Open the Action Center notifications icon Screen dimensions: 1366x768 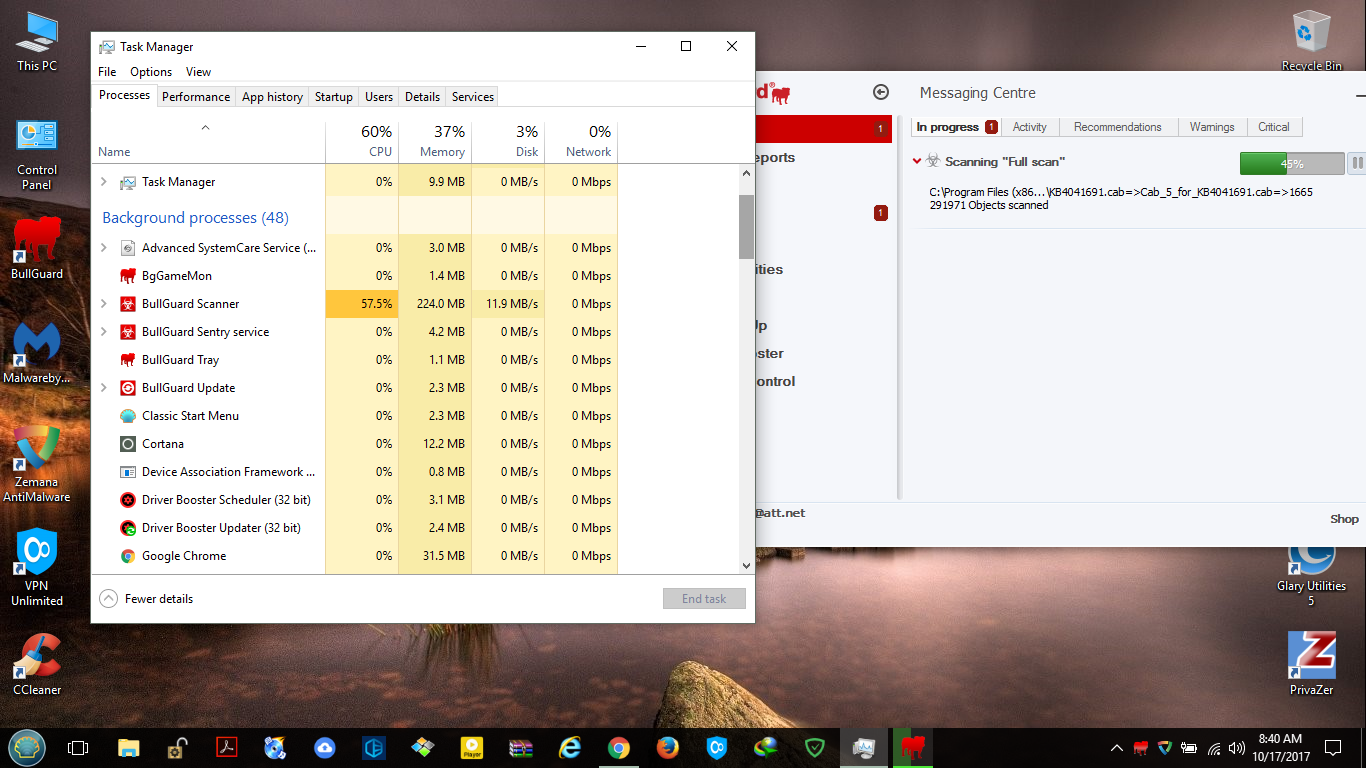1333,747
